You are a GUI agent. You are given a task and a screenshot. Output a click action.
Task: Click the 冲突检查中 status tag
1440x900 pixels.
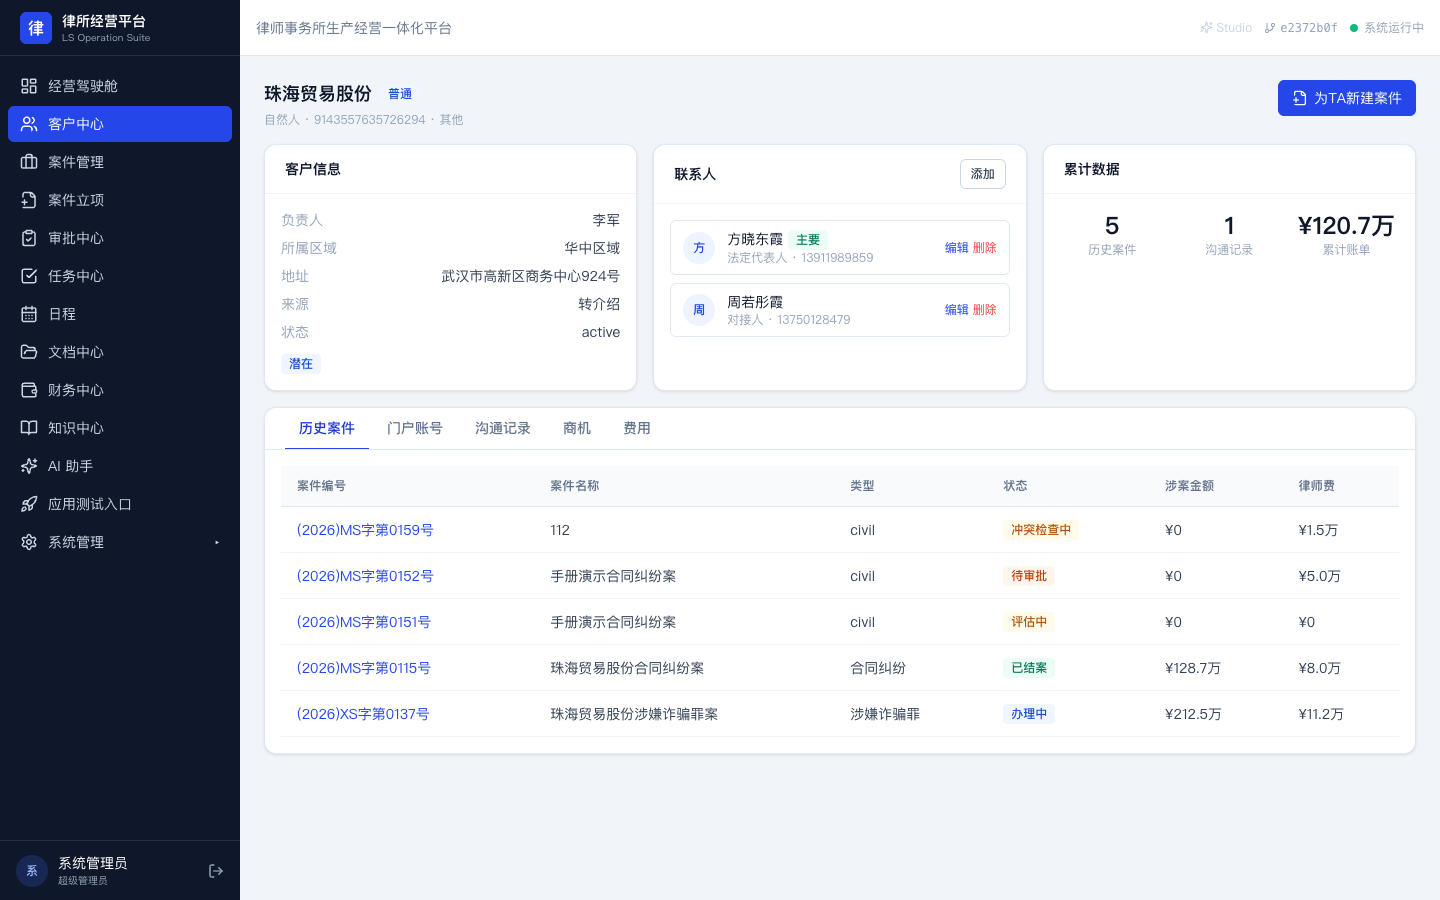click(1041, 530)
